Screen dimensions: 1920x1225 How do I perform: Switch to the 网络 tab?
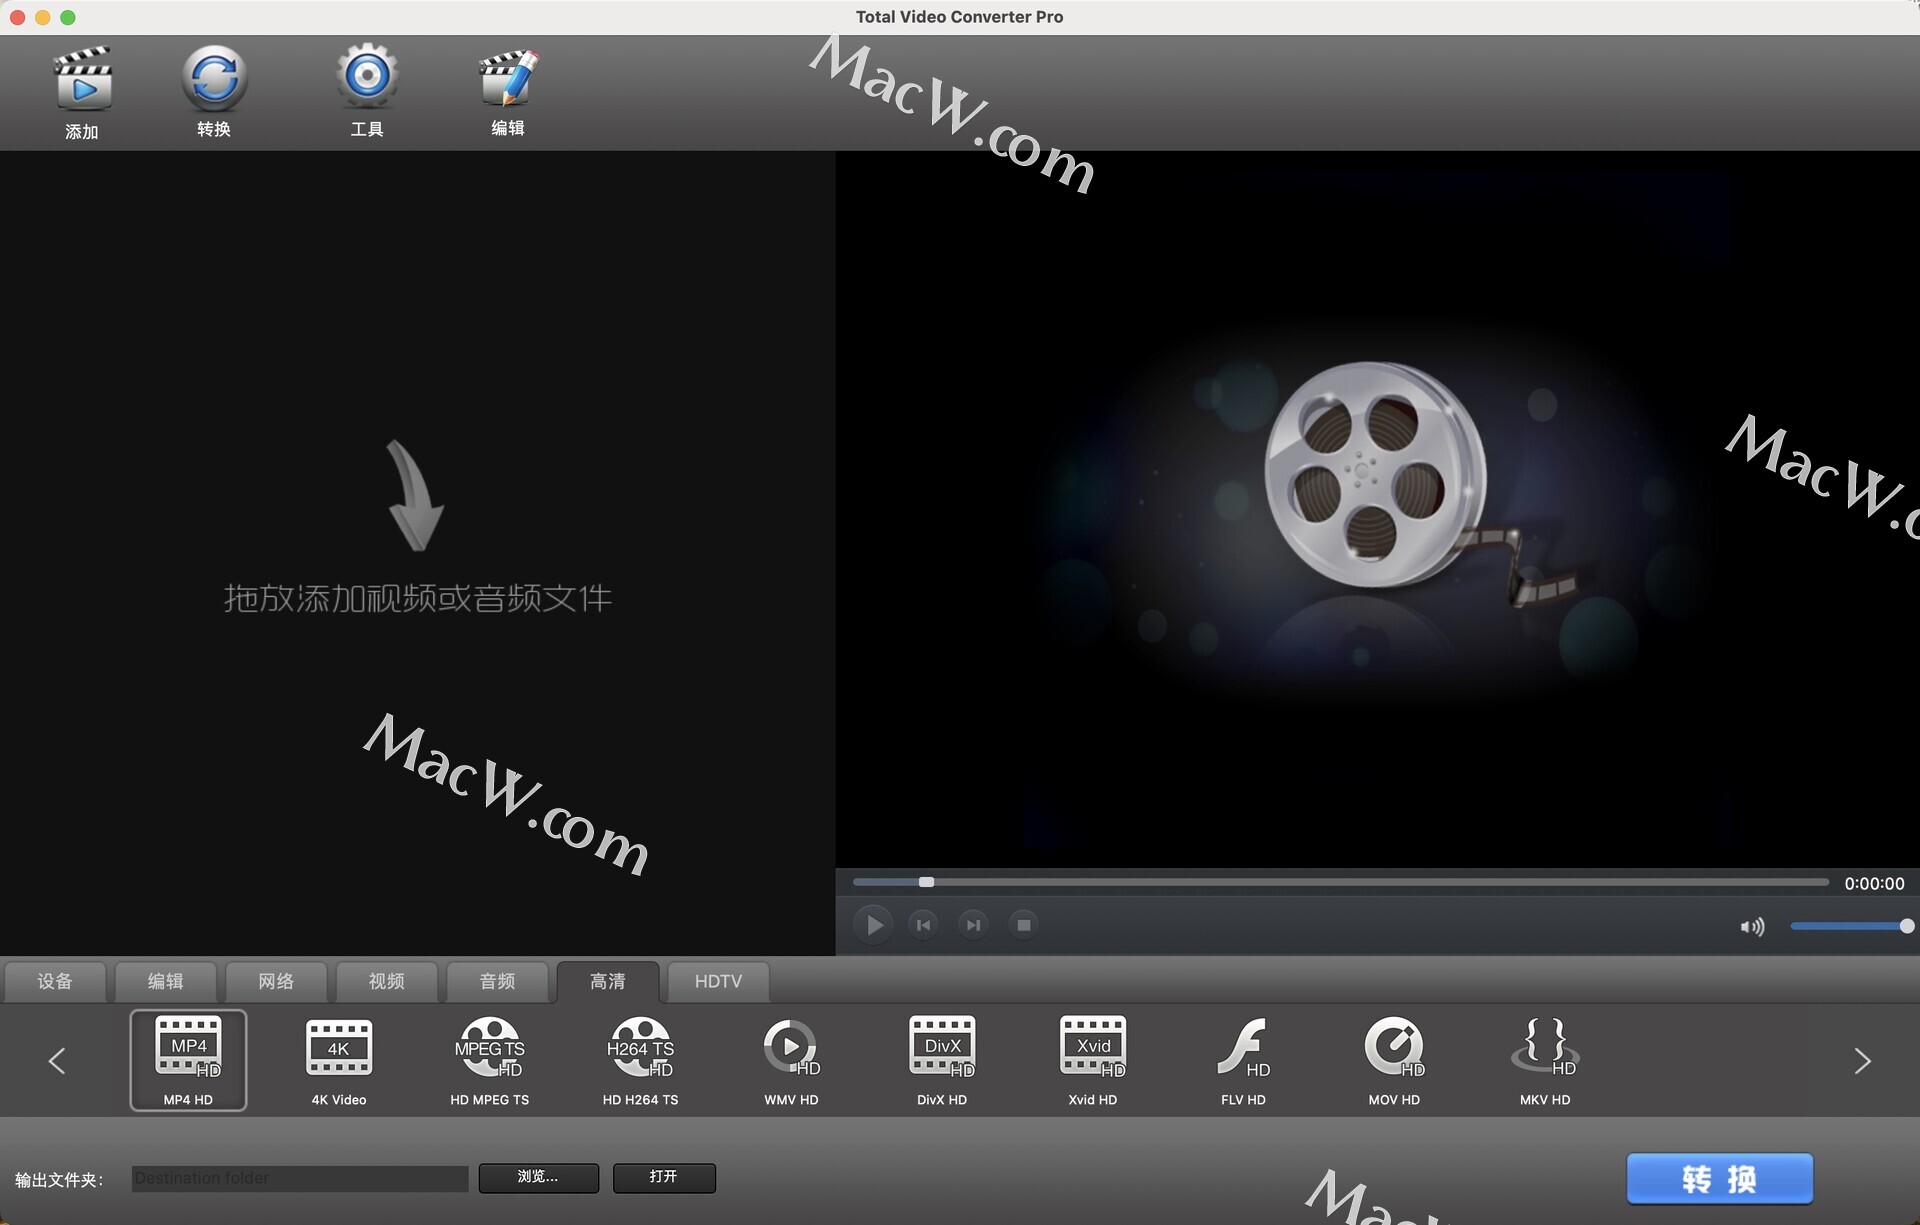276,981
